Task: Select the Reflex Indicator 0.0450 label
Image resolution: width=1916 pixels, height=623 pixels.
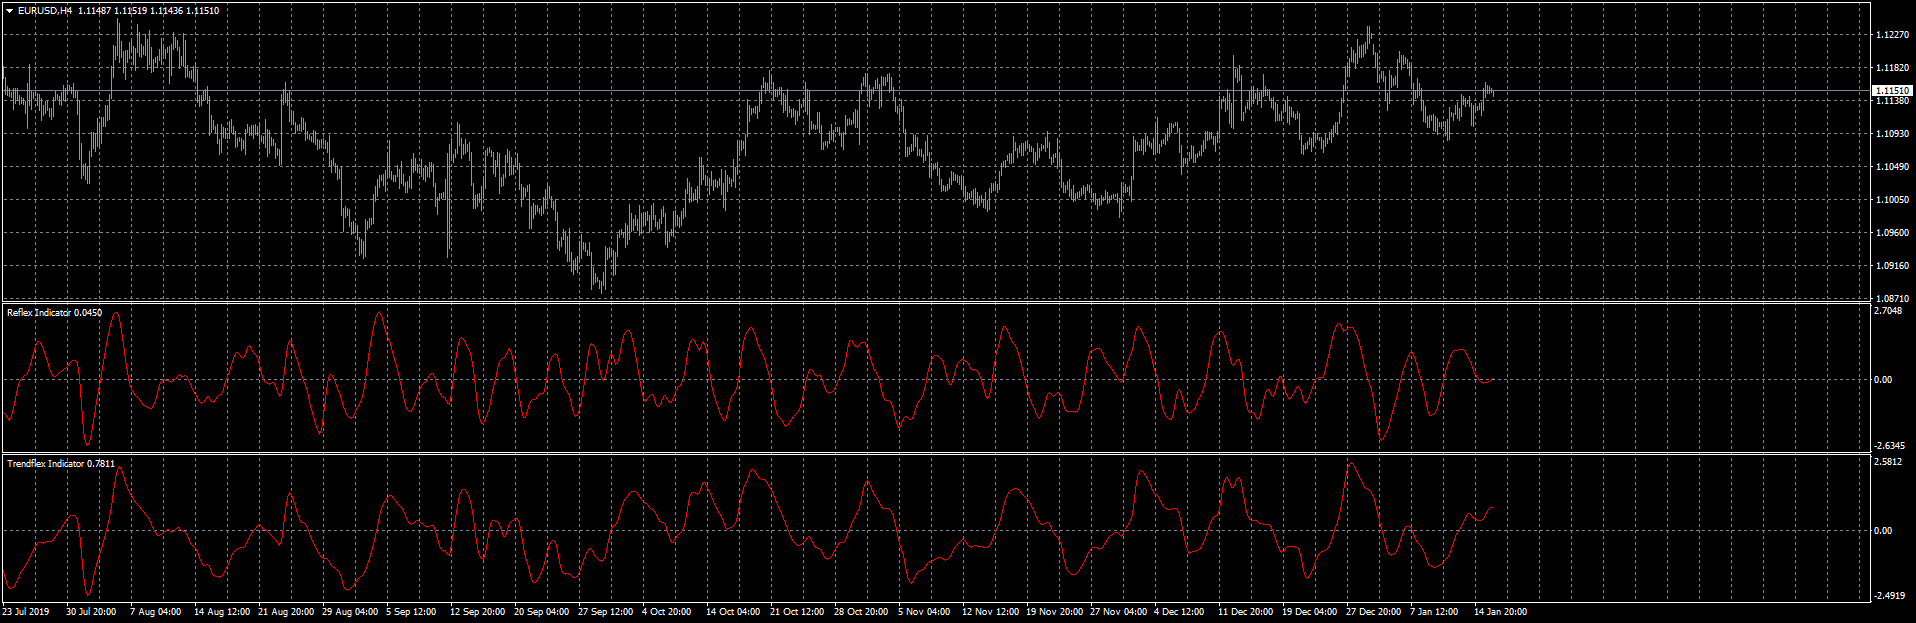Action: tap(54, 313)
